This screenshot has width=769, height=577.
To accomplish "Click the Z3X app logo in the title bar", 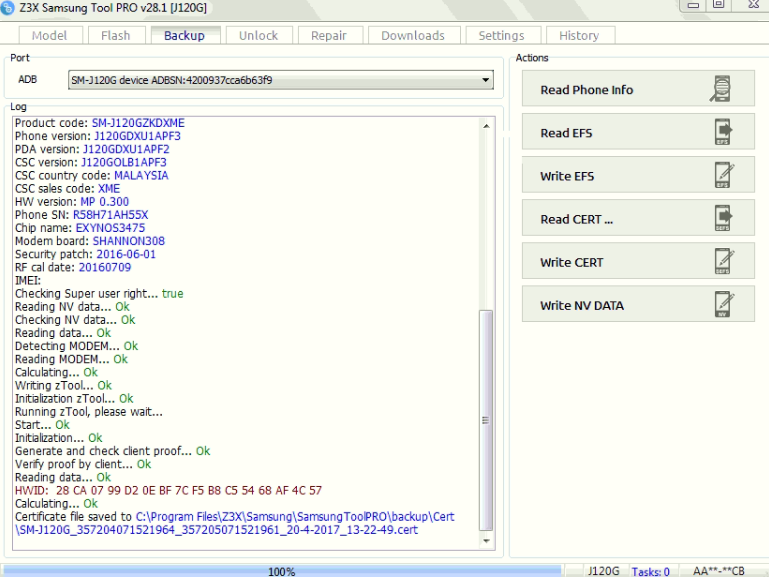I will (x=7, y=8).
